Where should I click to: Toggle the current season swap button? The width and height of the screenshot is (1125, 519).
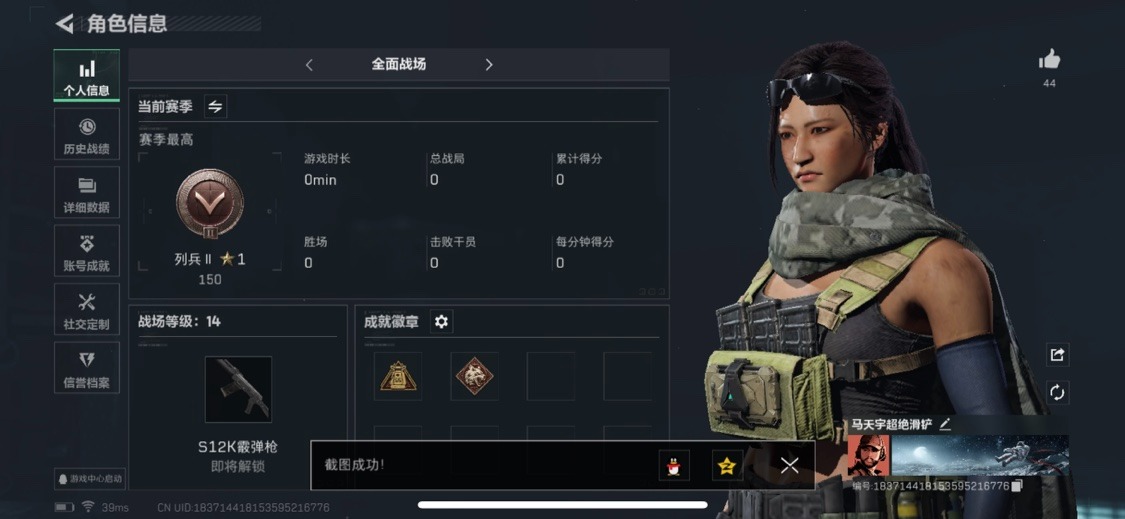(x=215, y=106)
